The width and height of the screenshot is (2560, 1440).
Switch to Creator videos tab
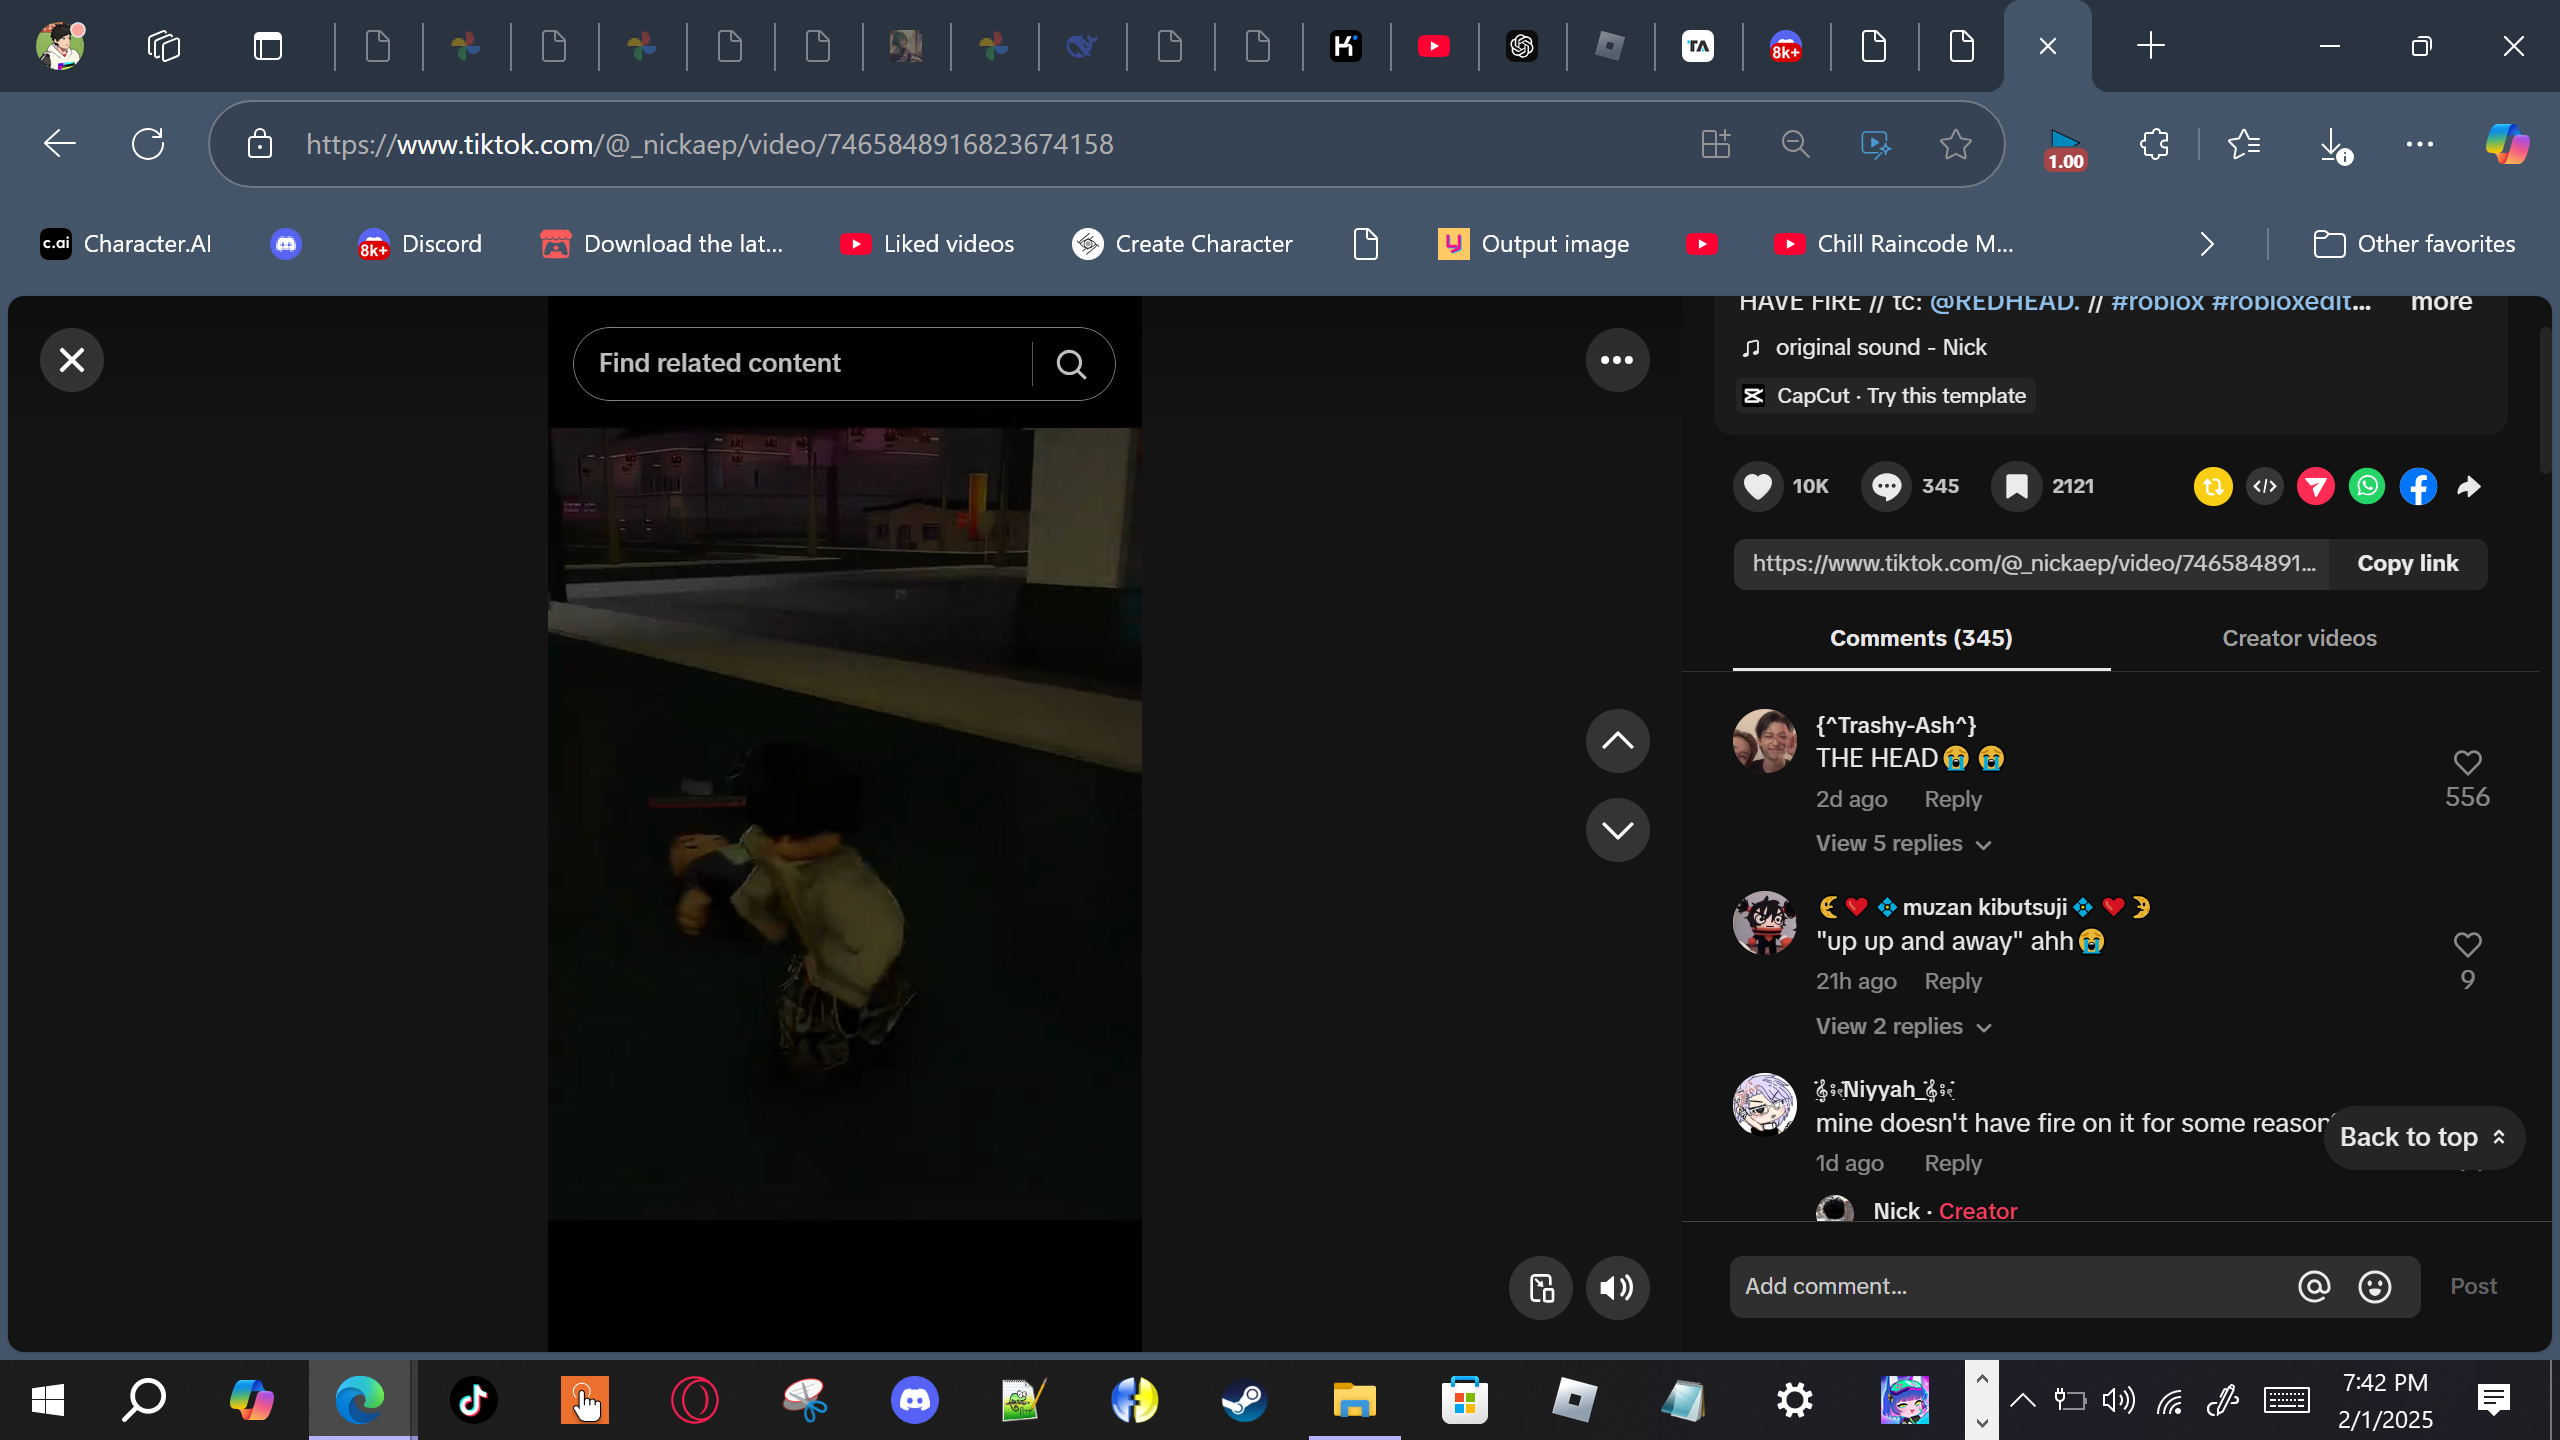2299,638
